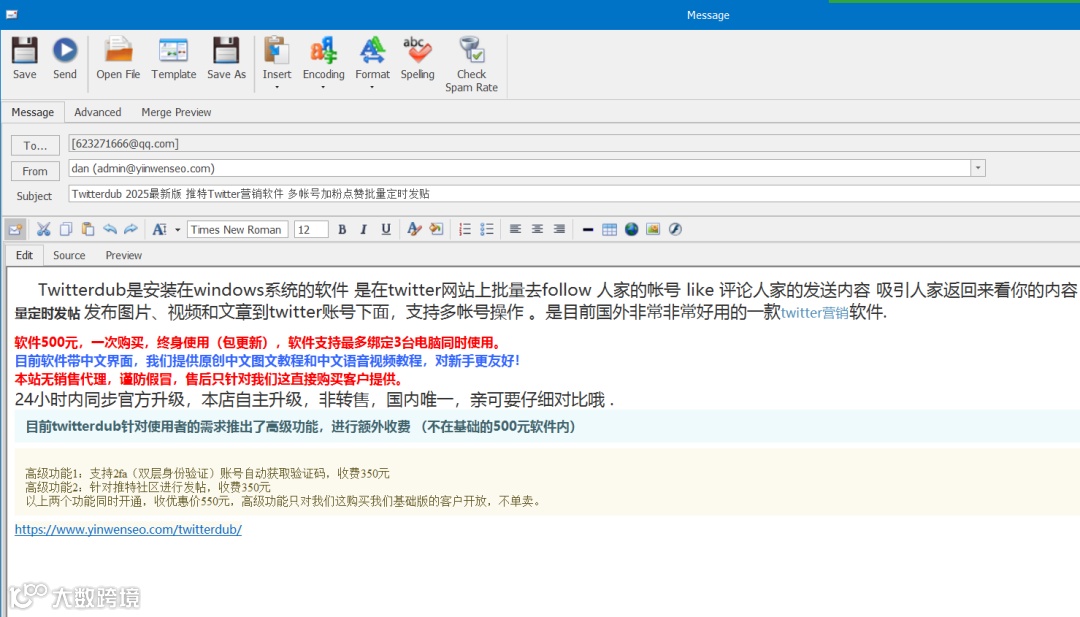Edit the To address field

(x=574, y=143)
